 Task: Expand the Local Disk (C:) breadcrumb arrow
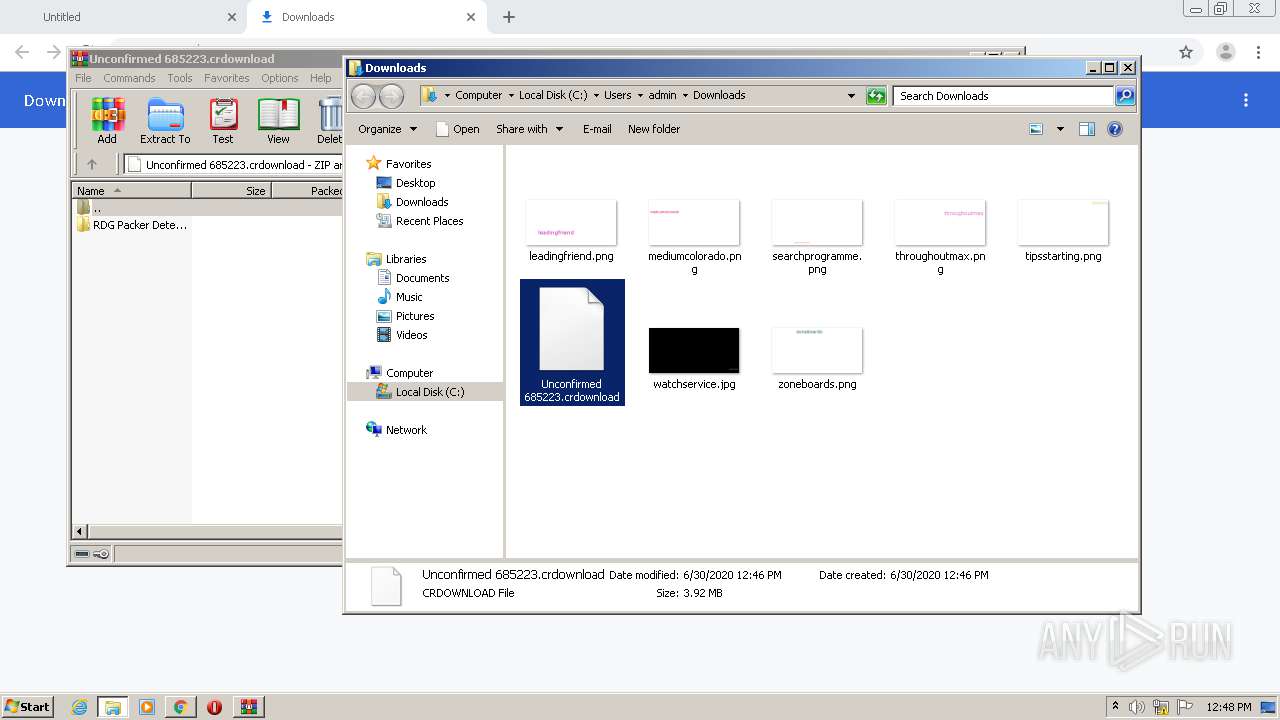(596, 96)
